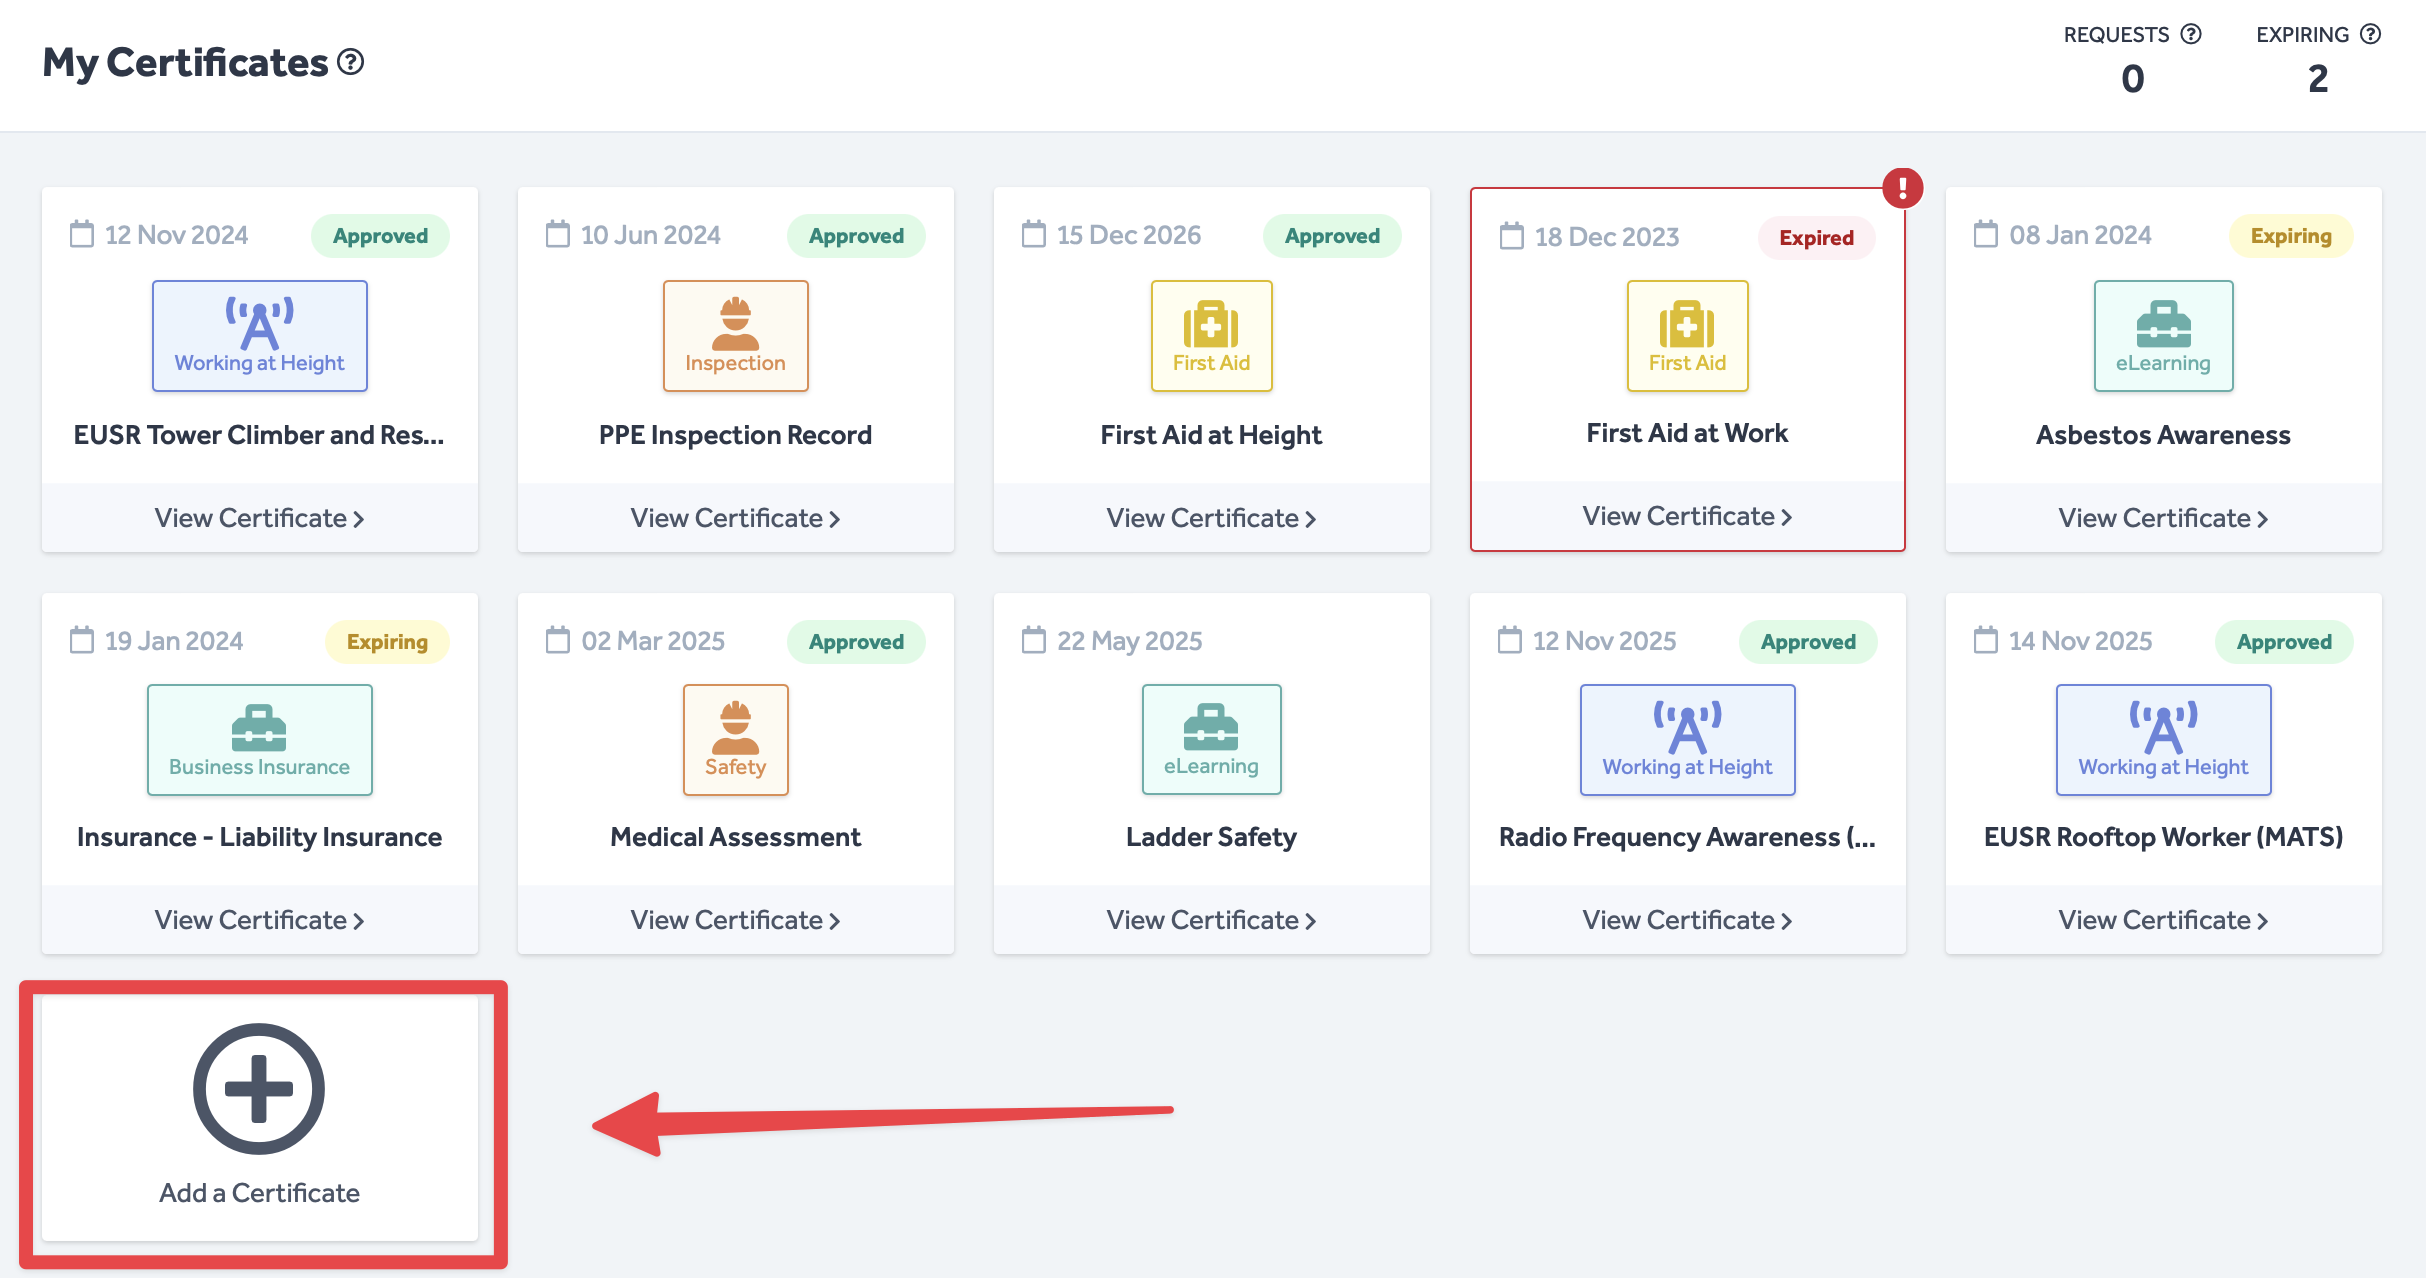
Task: Click the Business Insurance icon tile
Action: click(x=259, y=740)
